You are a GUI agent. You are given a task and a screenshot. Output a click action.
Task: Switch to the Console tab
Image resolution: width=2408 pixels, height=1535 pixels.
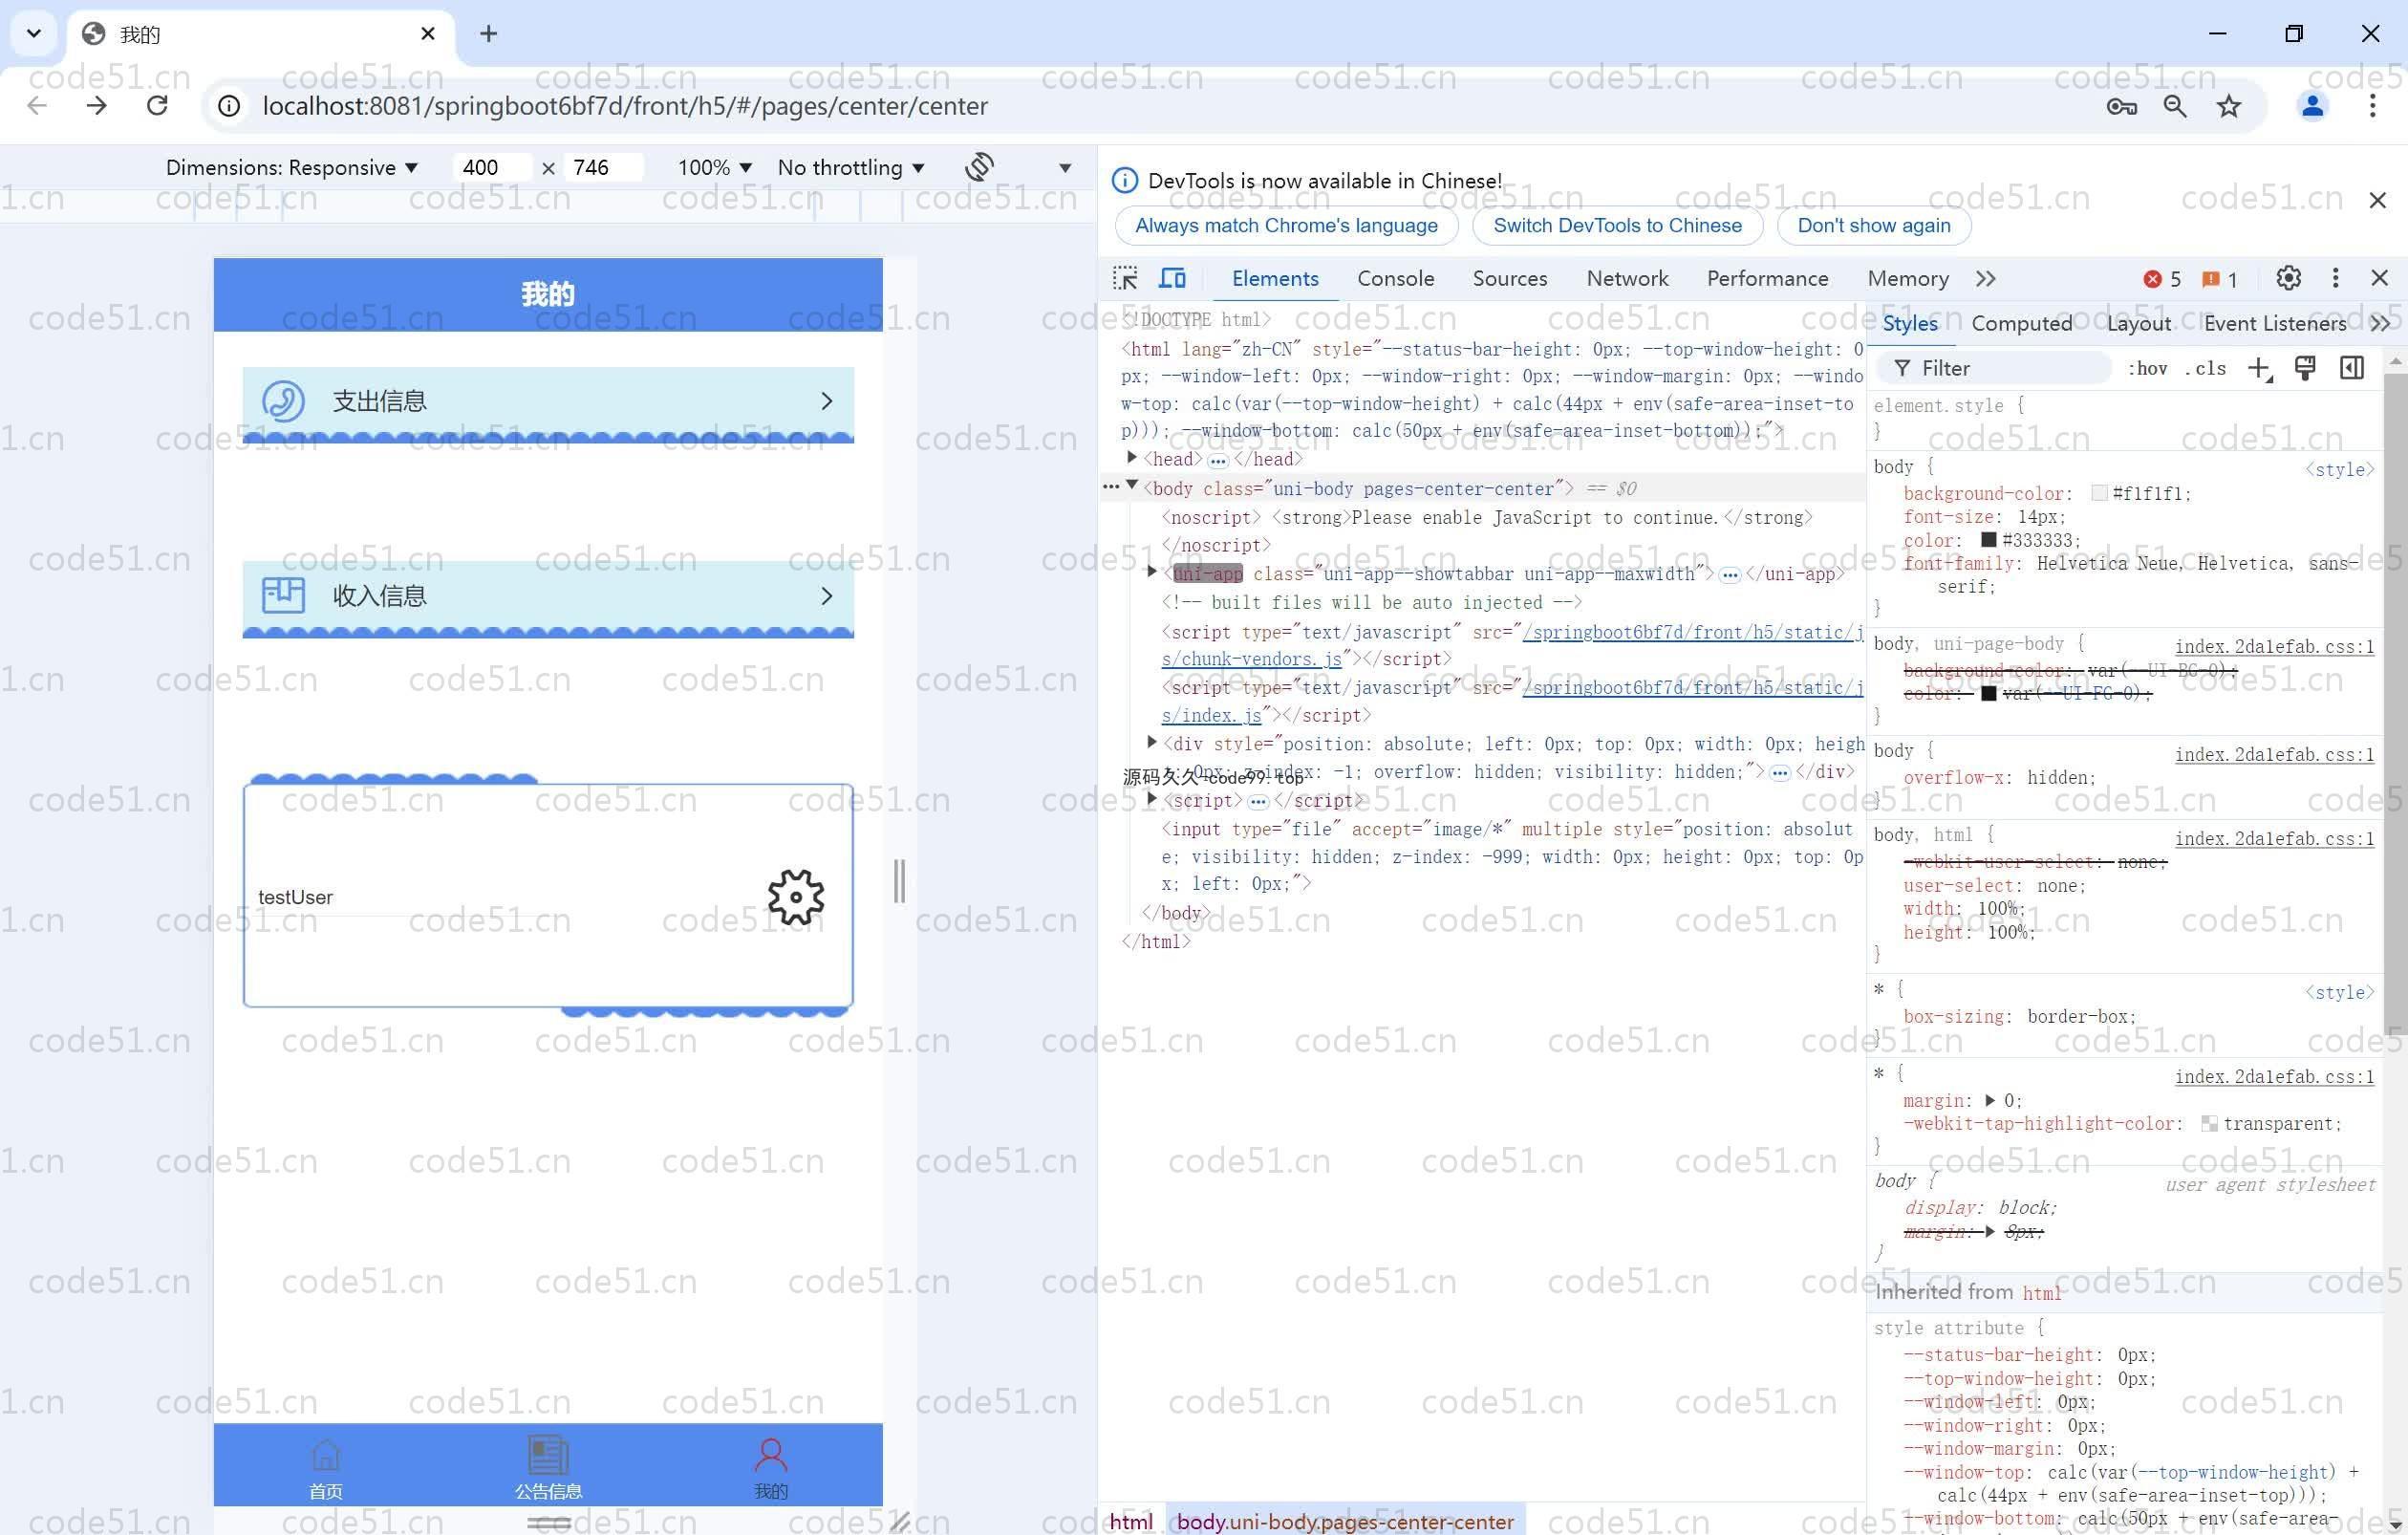pyautogui.click(x=1395, y=279)
